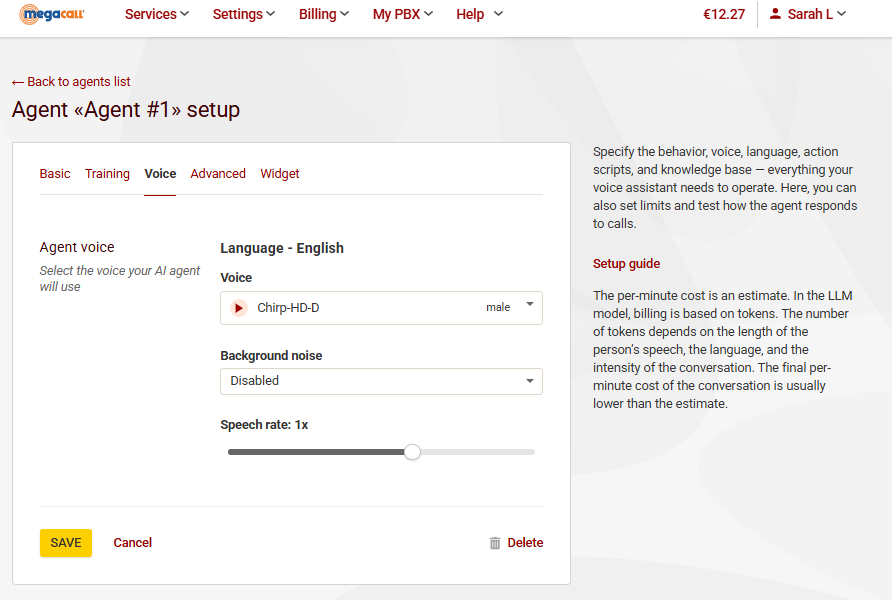Play the Chirp-HD-D voice preview
Screen dimensions: 892x600
click(x=238, y=308)
